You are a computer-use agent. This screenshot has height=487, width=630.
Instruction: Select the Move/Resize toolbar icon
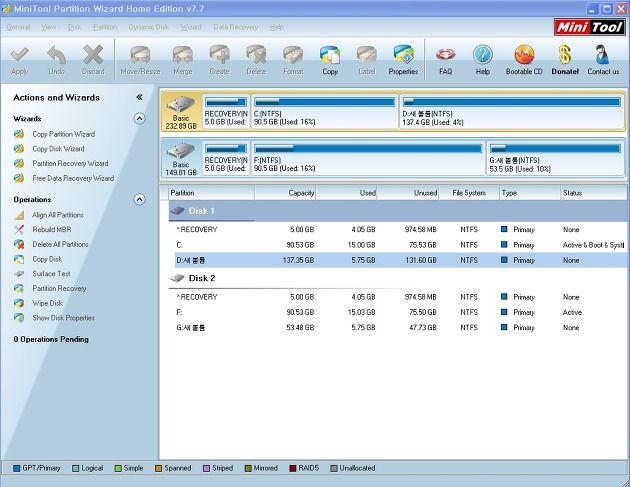click(140, 55)
